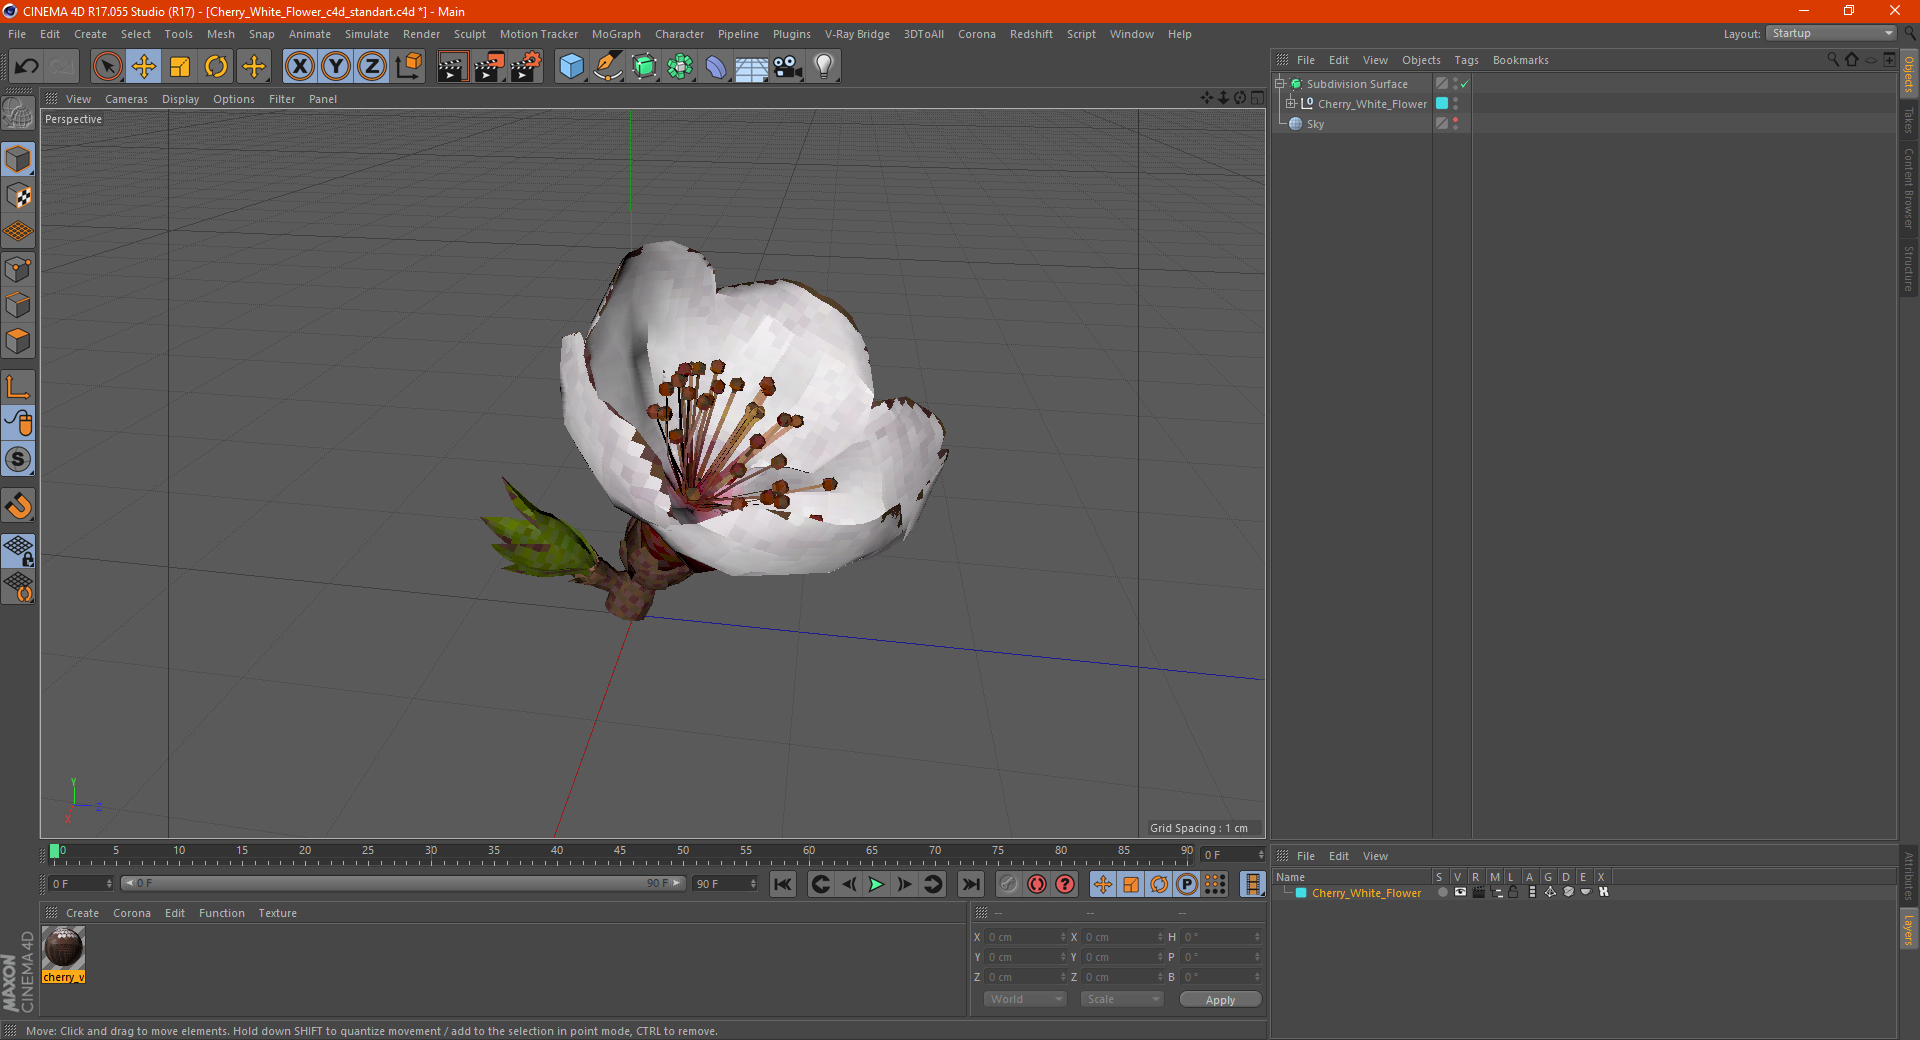This screenshot has width=1920, height=1040.
Task: Add a light object
Action: tap(824, 67)
